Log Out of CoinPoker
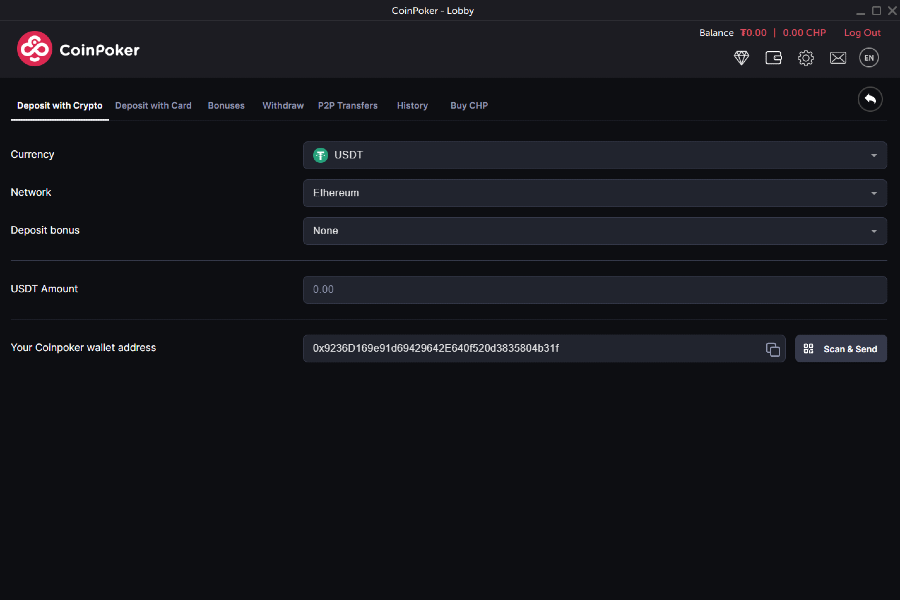 pyautogui.click(x=861, y=32)
